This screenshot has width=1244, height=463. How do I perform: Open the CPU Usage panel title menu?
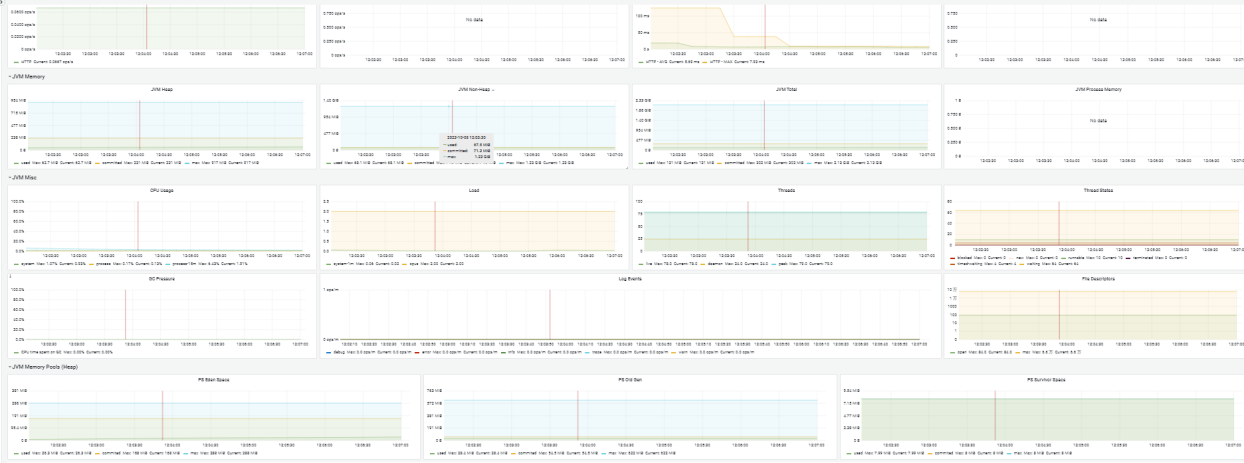161,189
